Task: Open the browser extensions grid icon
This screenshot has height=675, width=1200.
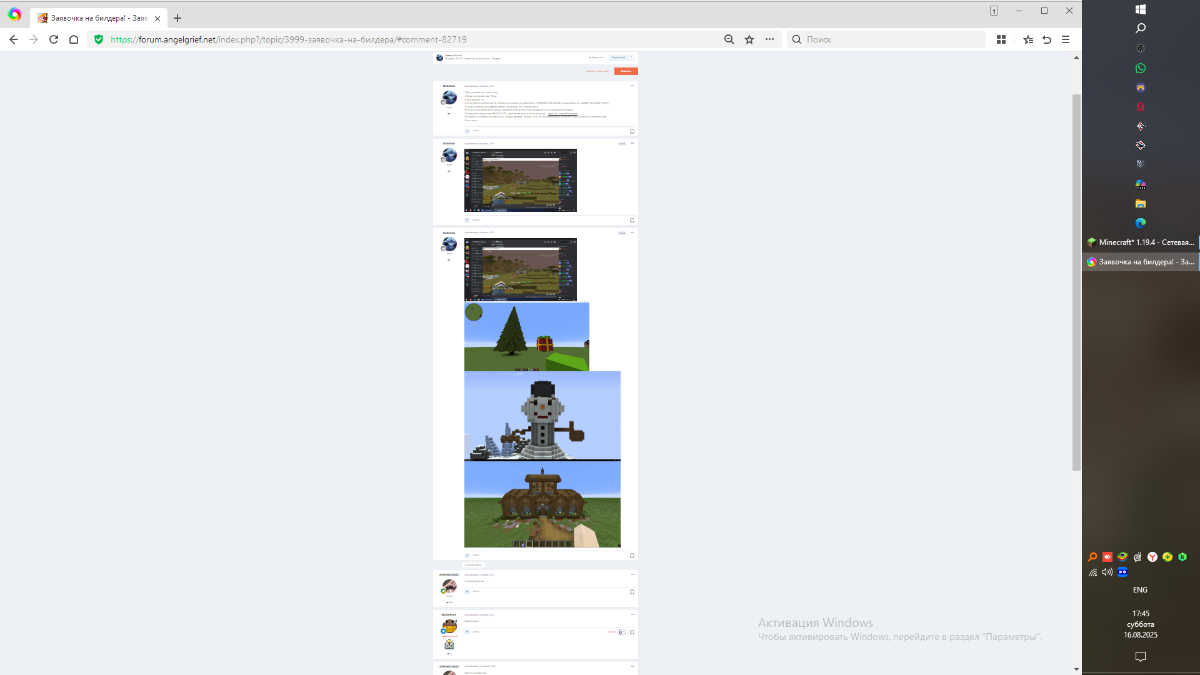Action: click(1001, 39)
